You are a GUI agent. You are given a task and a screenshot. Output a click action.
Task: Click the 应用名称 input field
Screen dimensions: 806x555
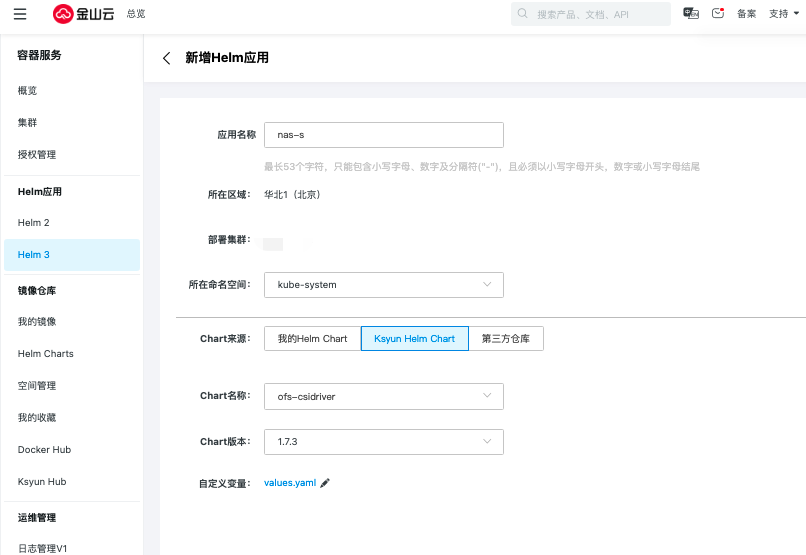pyautogui.click(x=383, y=135)
